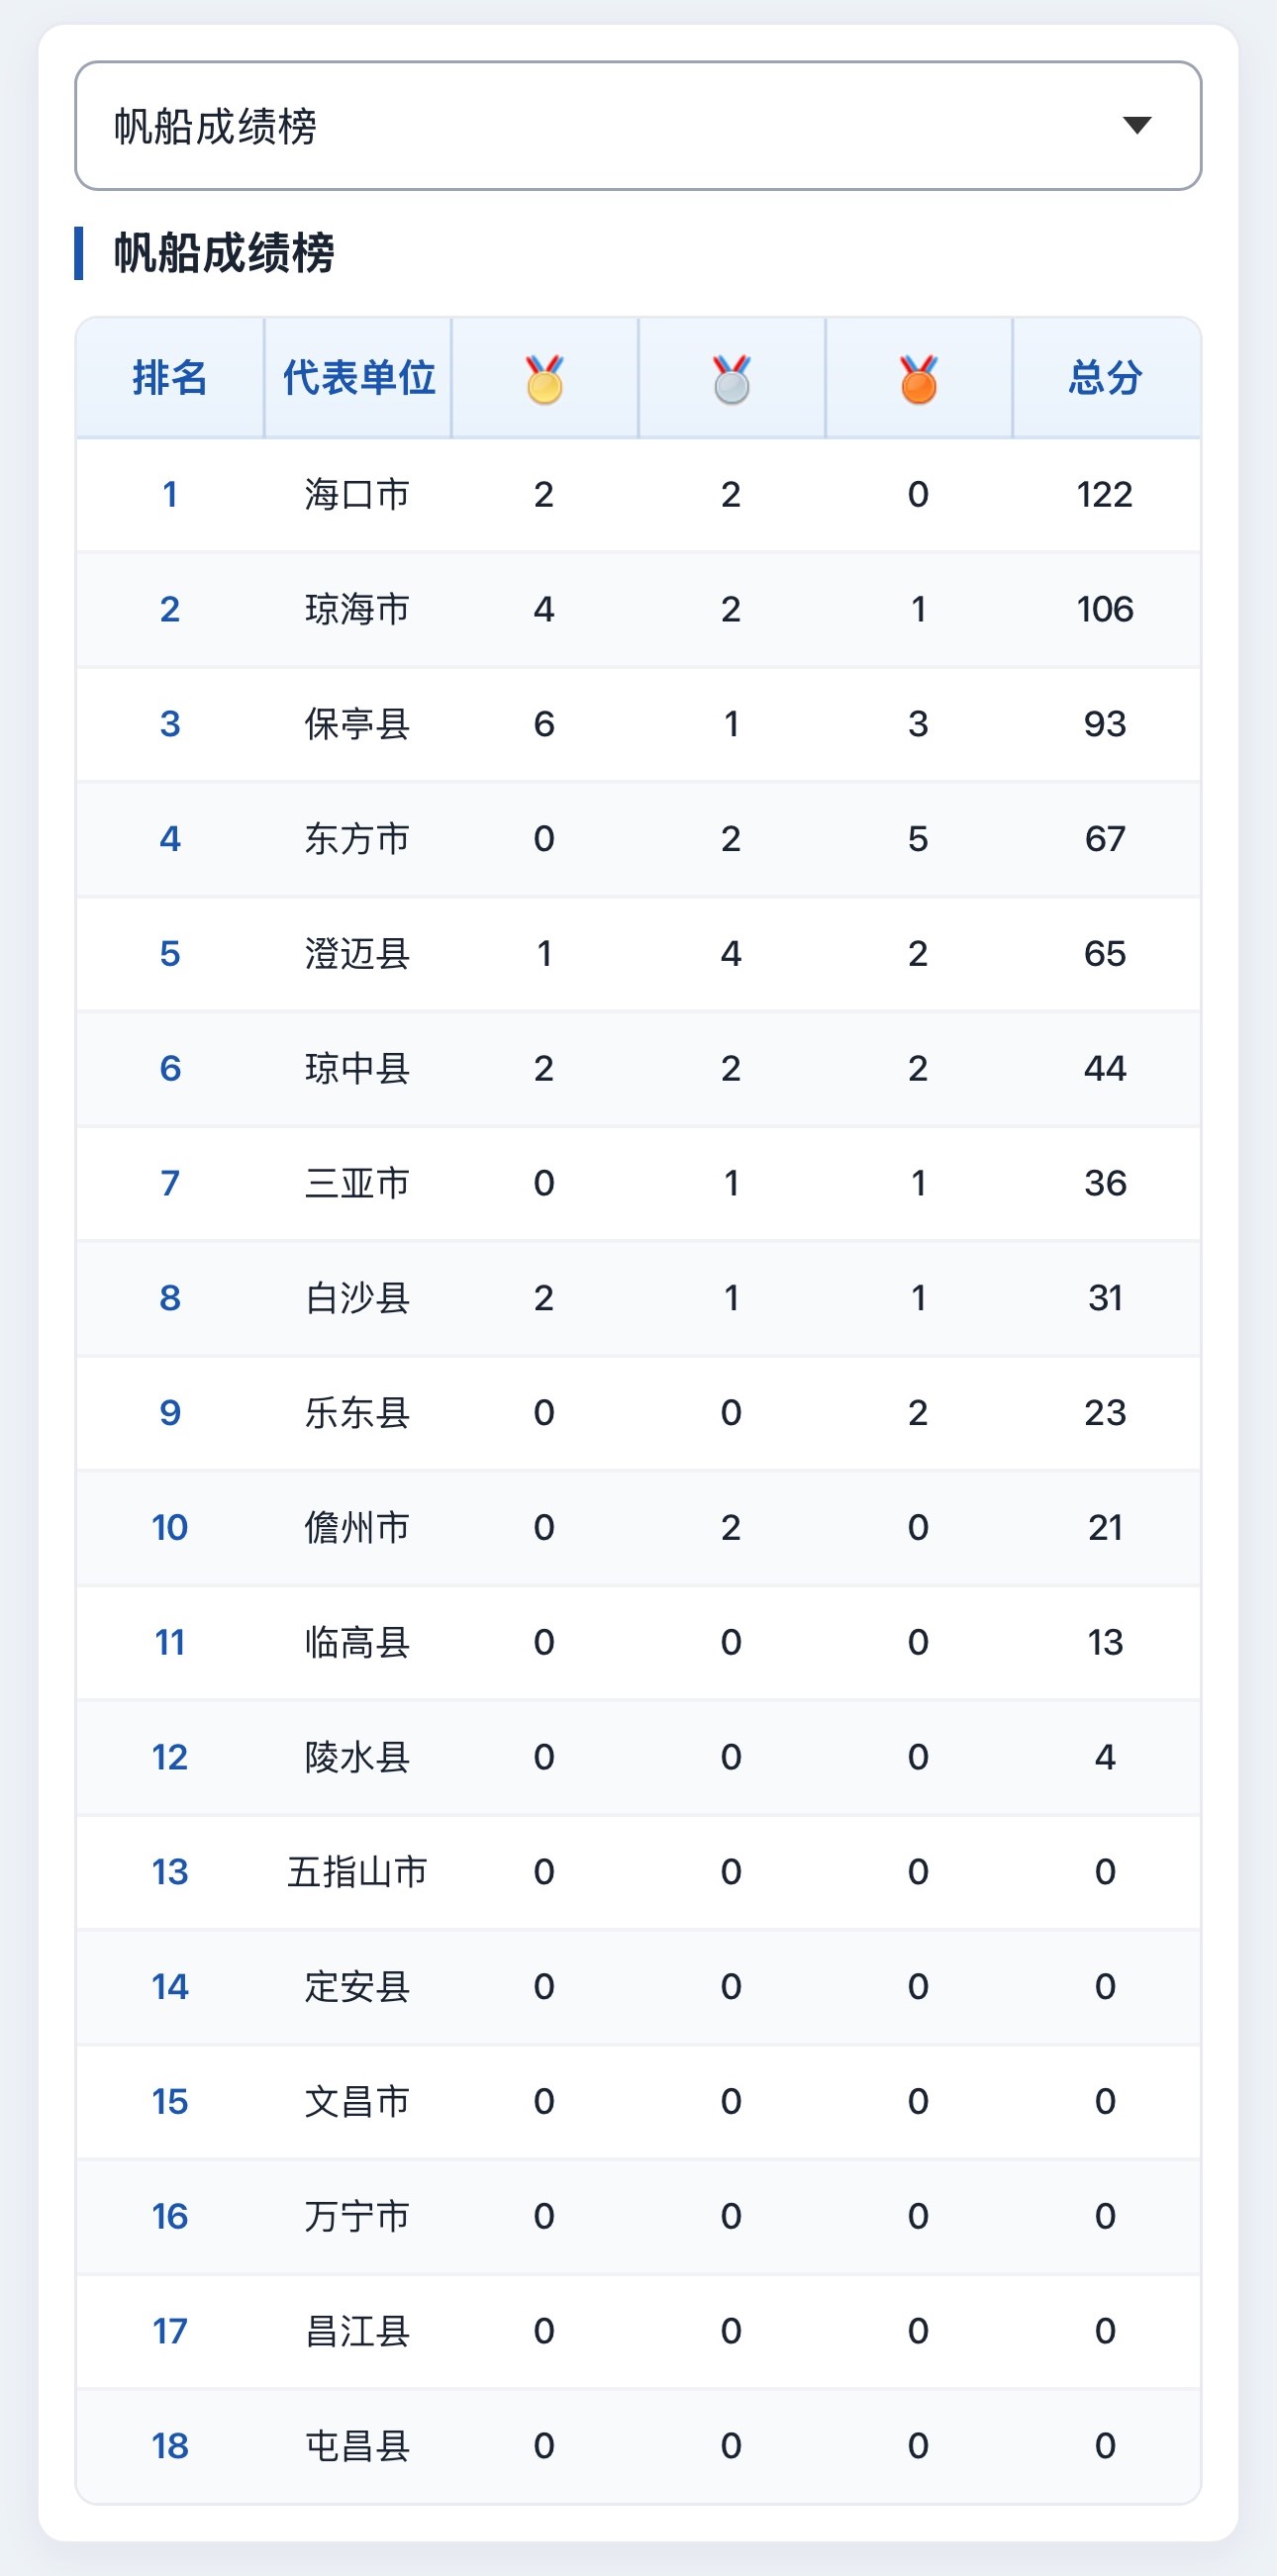Select 保亭县 in the ranking table
Image resolution: width=1277 pixels, height=2576 pixels.
[357, 724]
